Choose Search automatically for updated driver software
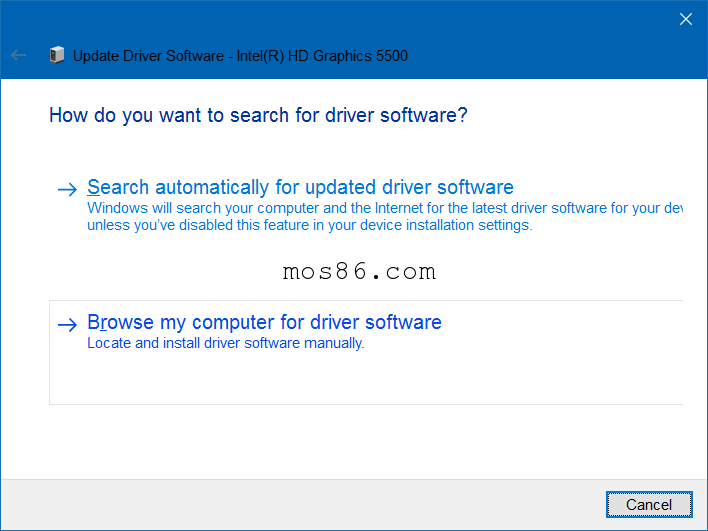This screenshot has height=531, width=708. click(x=300, y=187)
